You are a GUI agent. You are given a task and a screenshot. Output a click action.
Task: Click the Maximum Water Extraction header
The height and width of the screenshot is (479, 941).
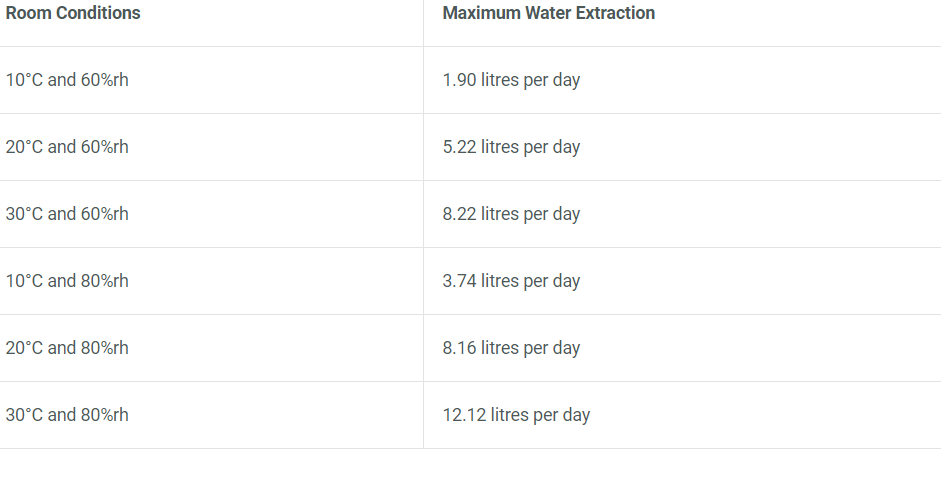click(549, 13)
